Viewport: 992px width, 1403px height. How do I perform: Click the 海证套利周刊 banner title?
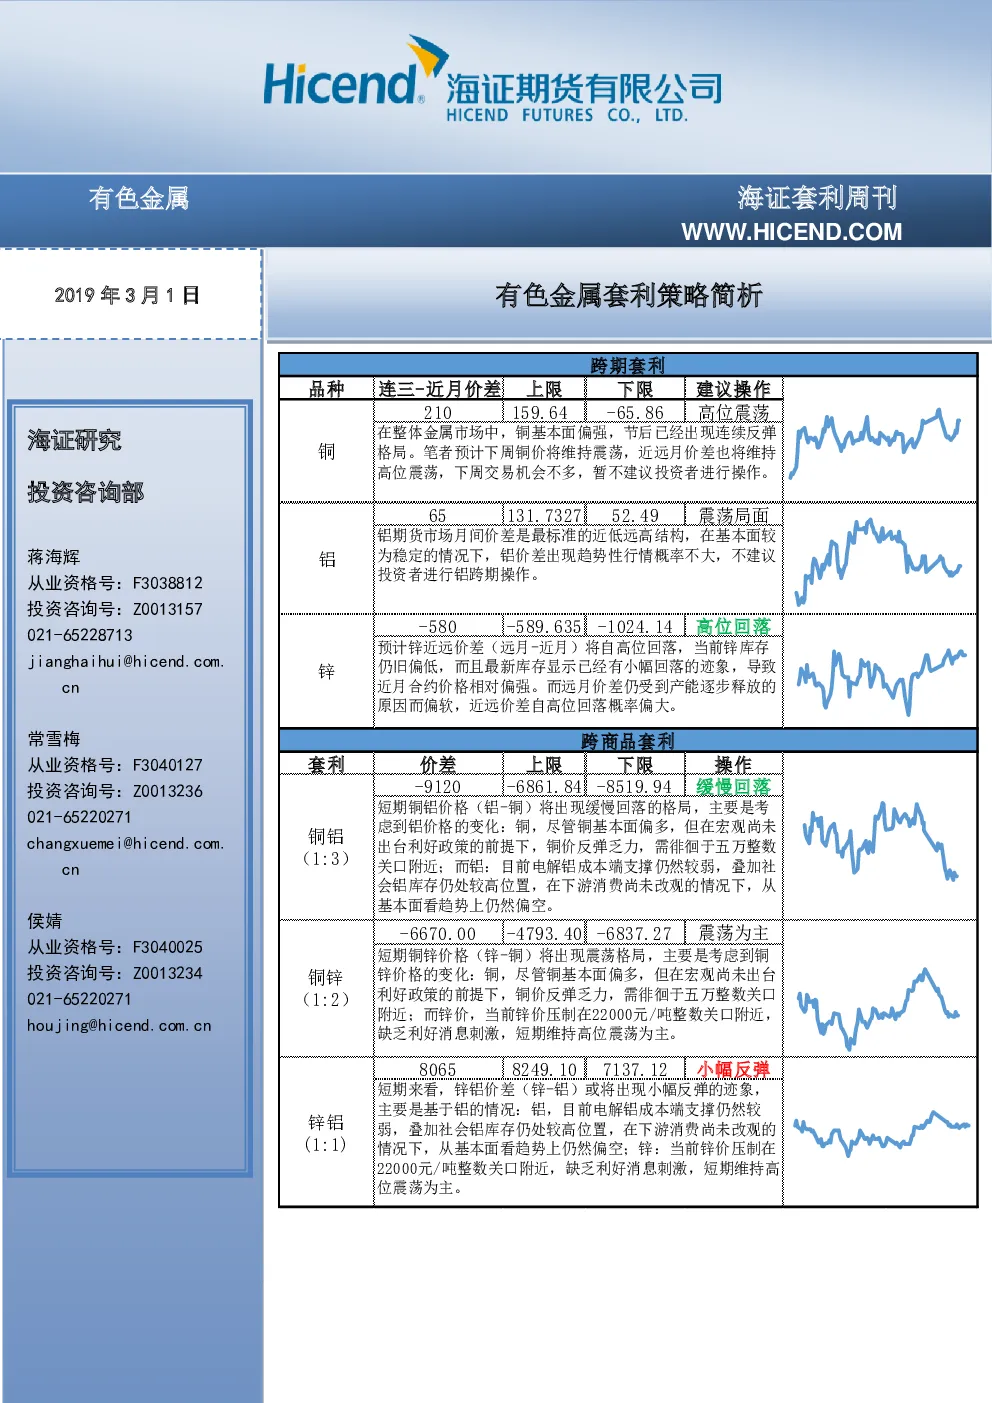point(817,198)
